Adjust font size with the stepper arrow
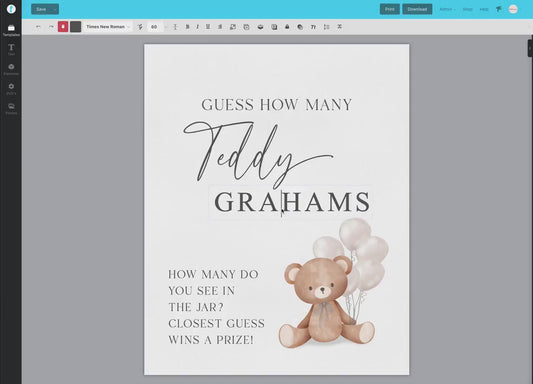 pos(166,27)
